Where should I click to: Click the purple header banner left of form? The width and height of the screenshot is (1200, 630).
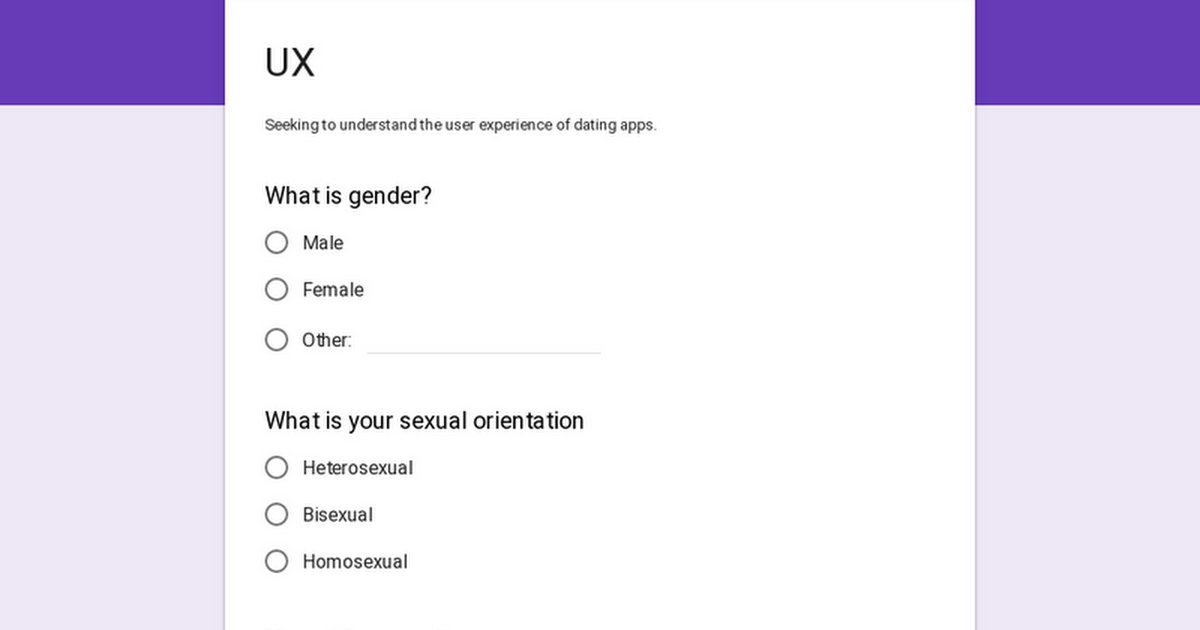pyautogui.click(x=110, y=50)
